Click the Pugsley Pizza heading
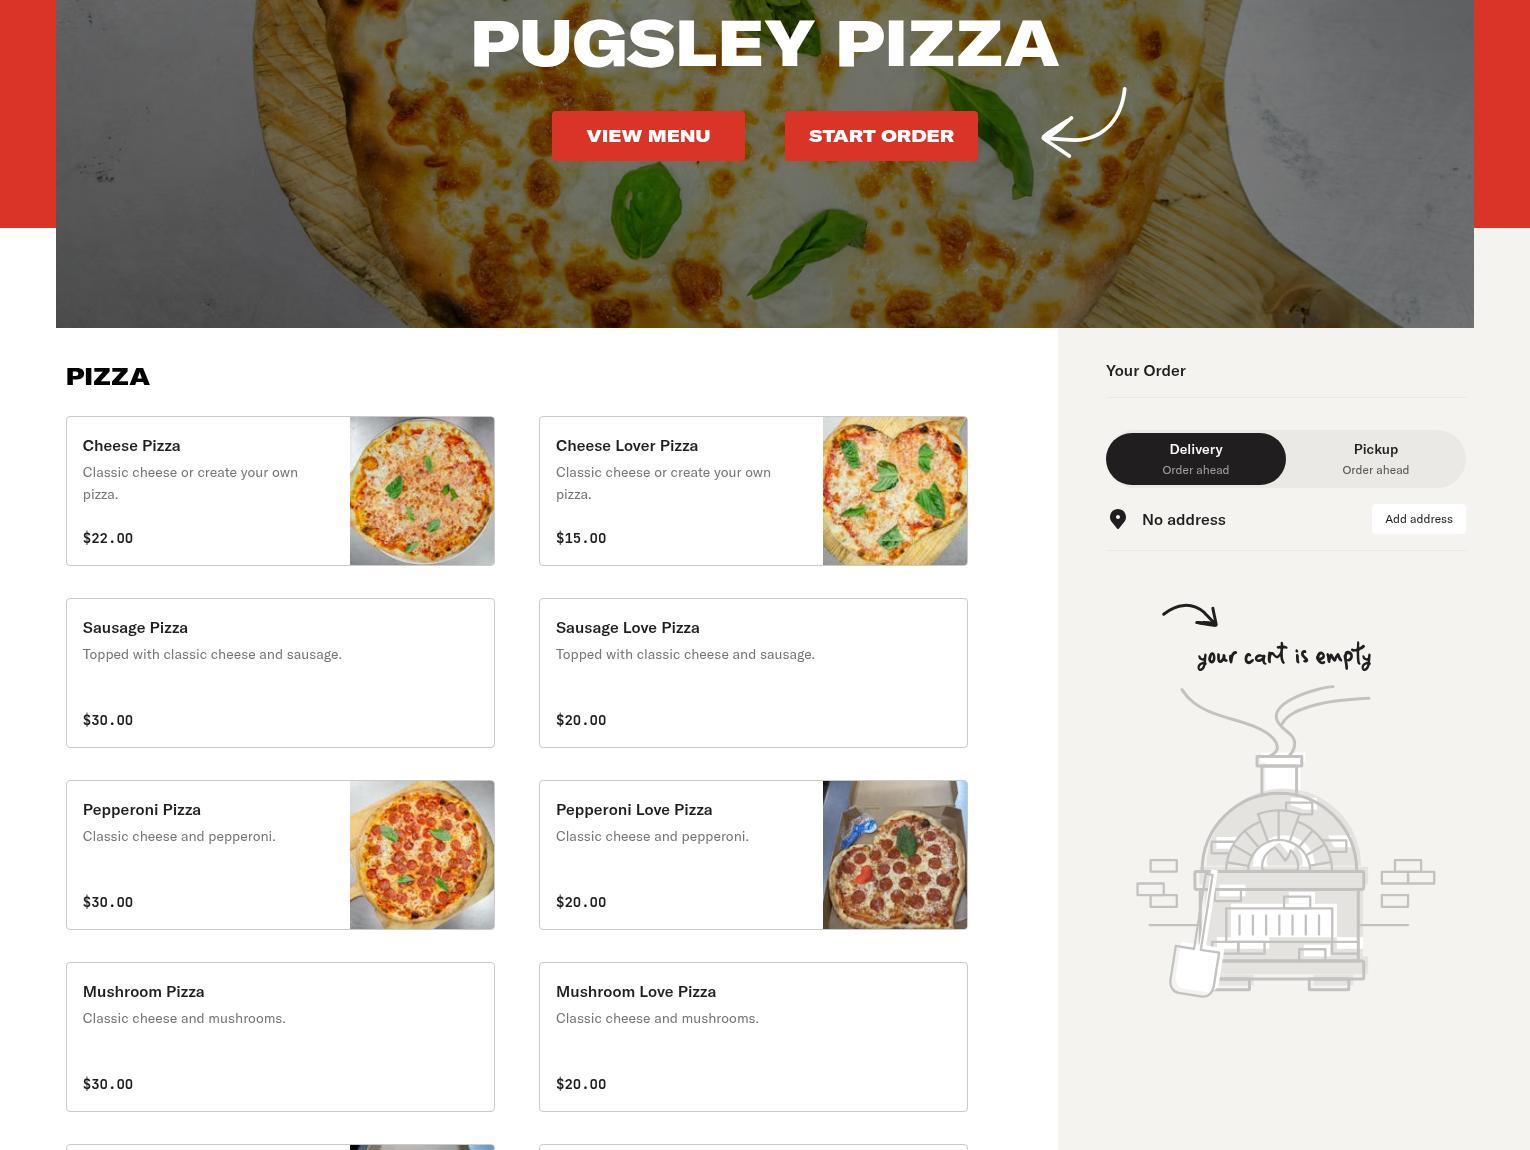 pos(765,44)
